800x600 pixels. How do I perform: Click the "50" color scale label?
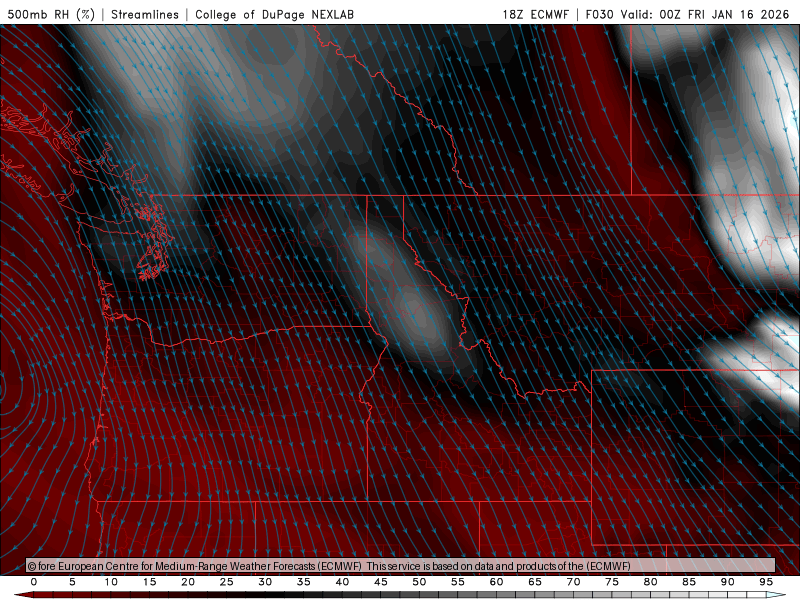coord(419,582)
